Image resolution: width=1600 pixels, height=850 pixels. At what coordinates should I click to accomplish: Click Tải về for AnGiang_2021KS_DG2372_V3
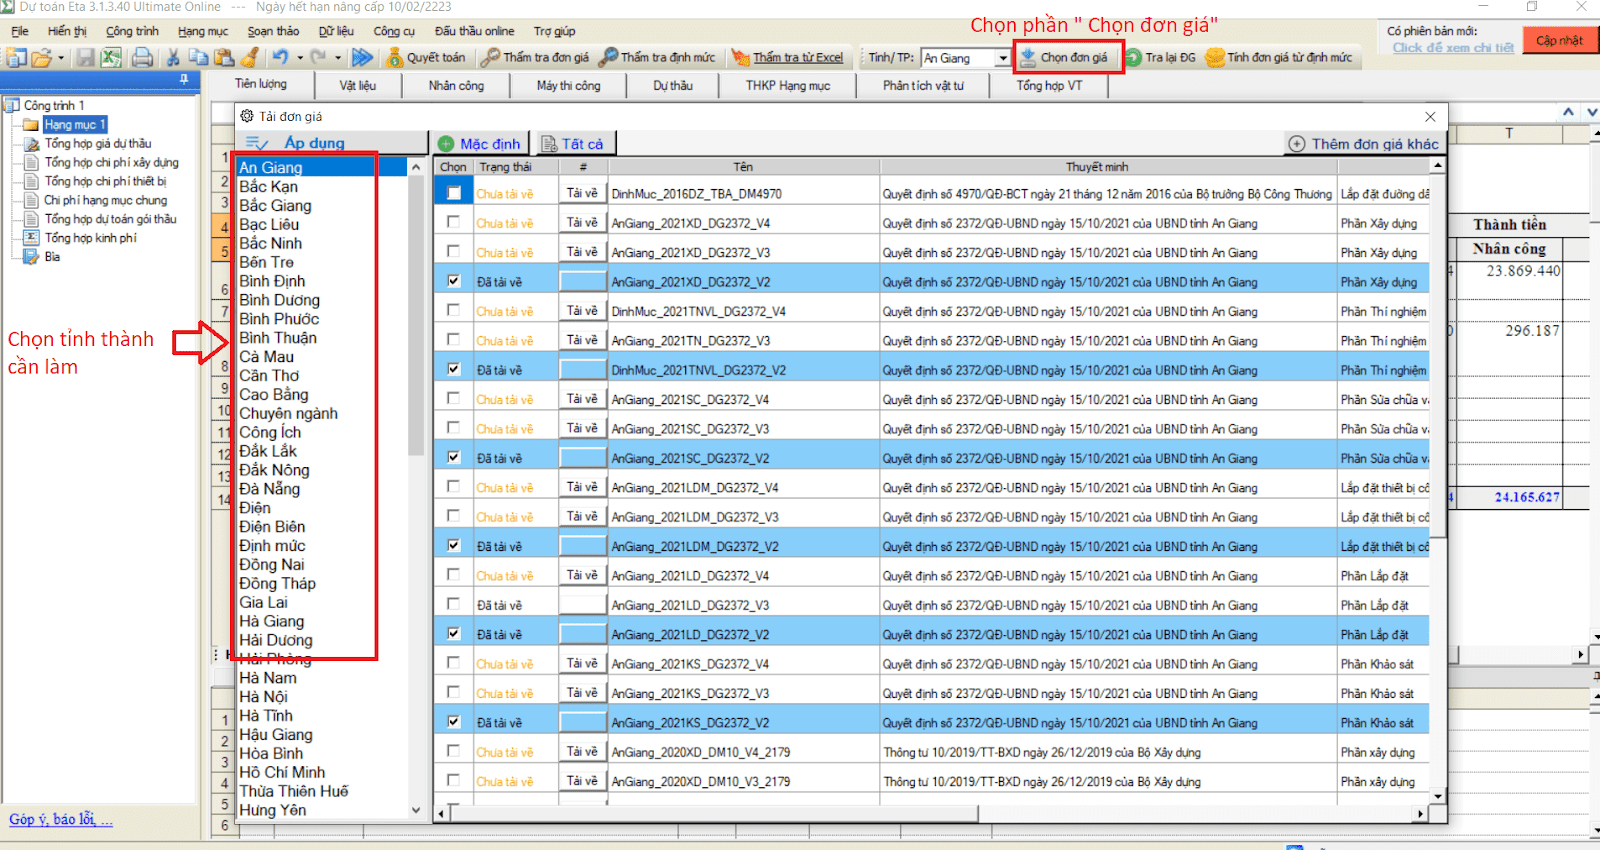582,692
